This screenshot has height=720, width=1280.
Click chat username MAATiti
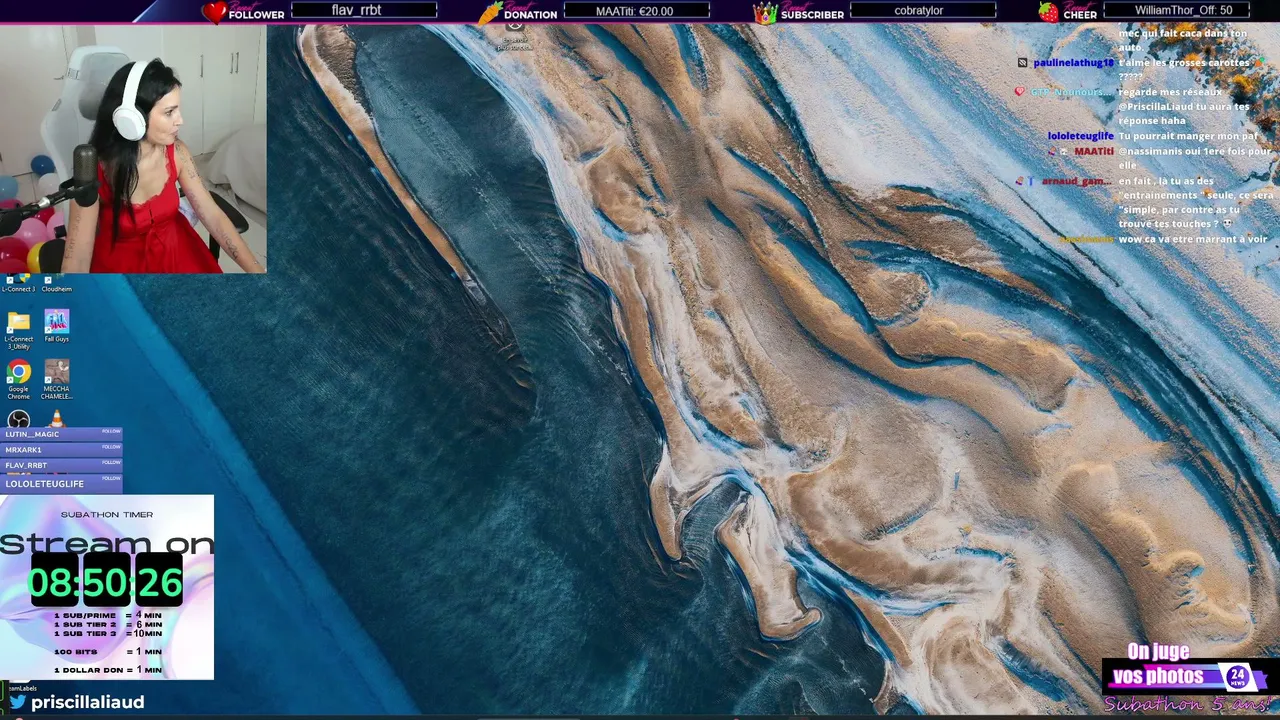1094,151
